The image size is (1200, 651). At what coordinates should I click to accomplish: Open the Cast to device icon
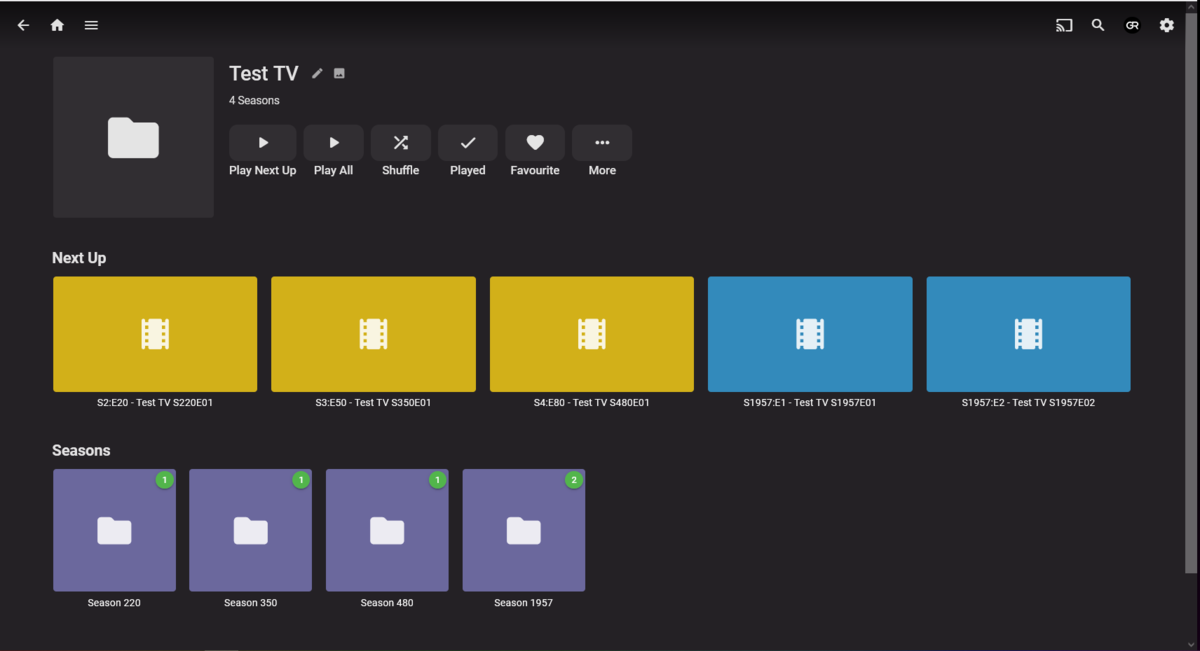(x=1063, y=25)
